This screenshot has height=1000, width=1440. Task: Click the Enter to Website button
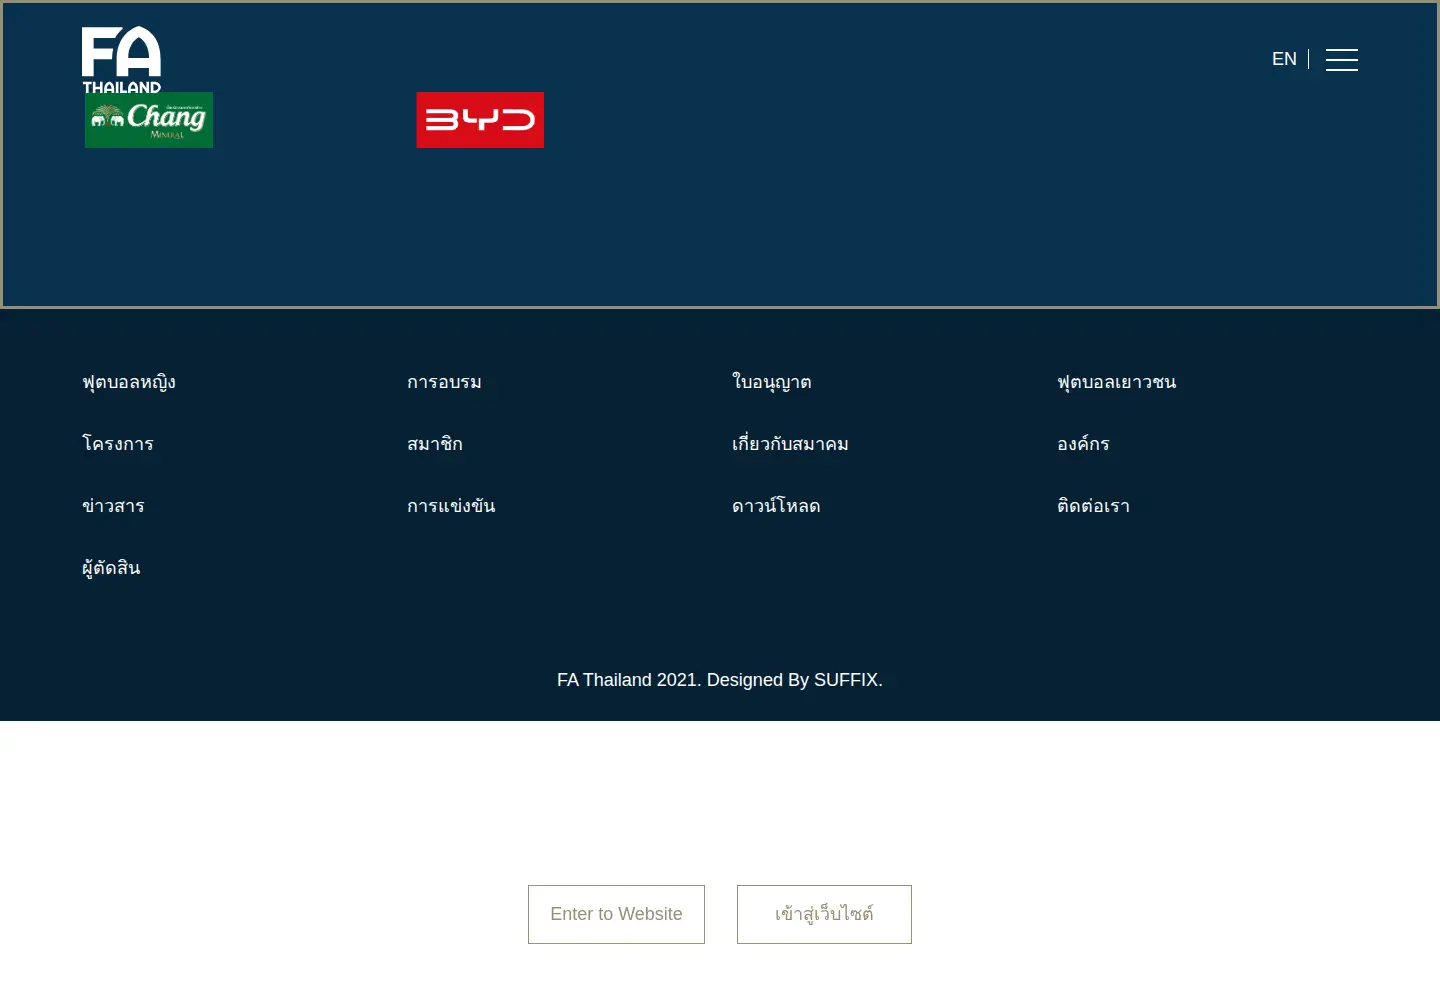pos(616,914)
